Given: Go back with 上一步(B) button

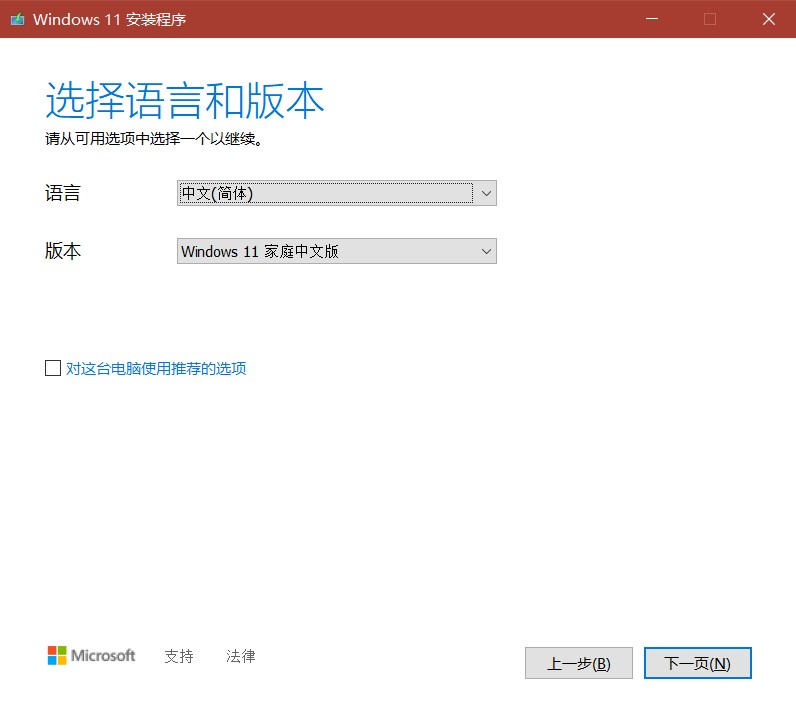Looking at the screenshot, I should (579, 663).
